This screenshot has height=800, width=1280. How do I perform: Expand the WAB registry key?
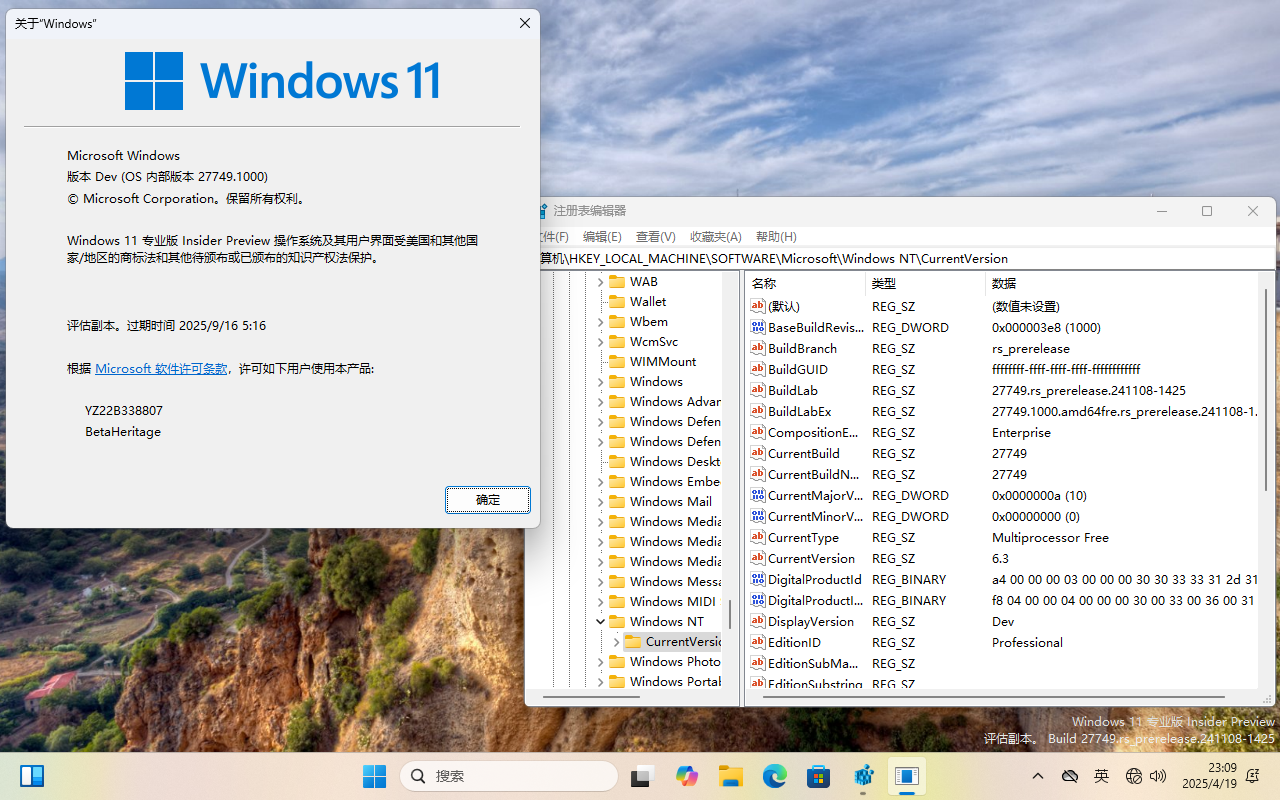pos(600,282)
